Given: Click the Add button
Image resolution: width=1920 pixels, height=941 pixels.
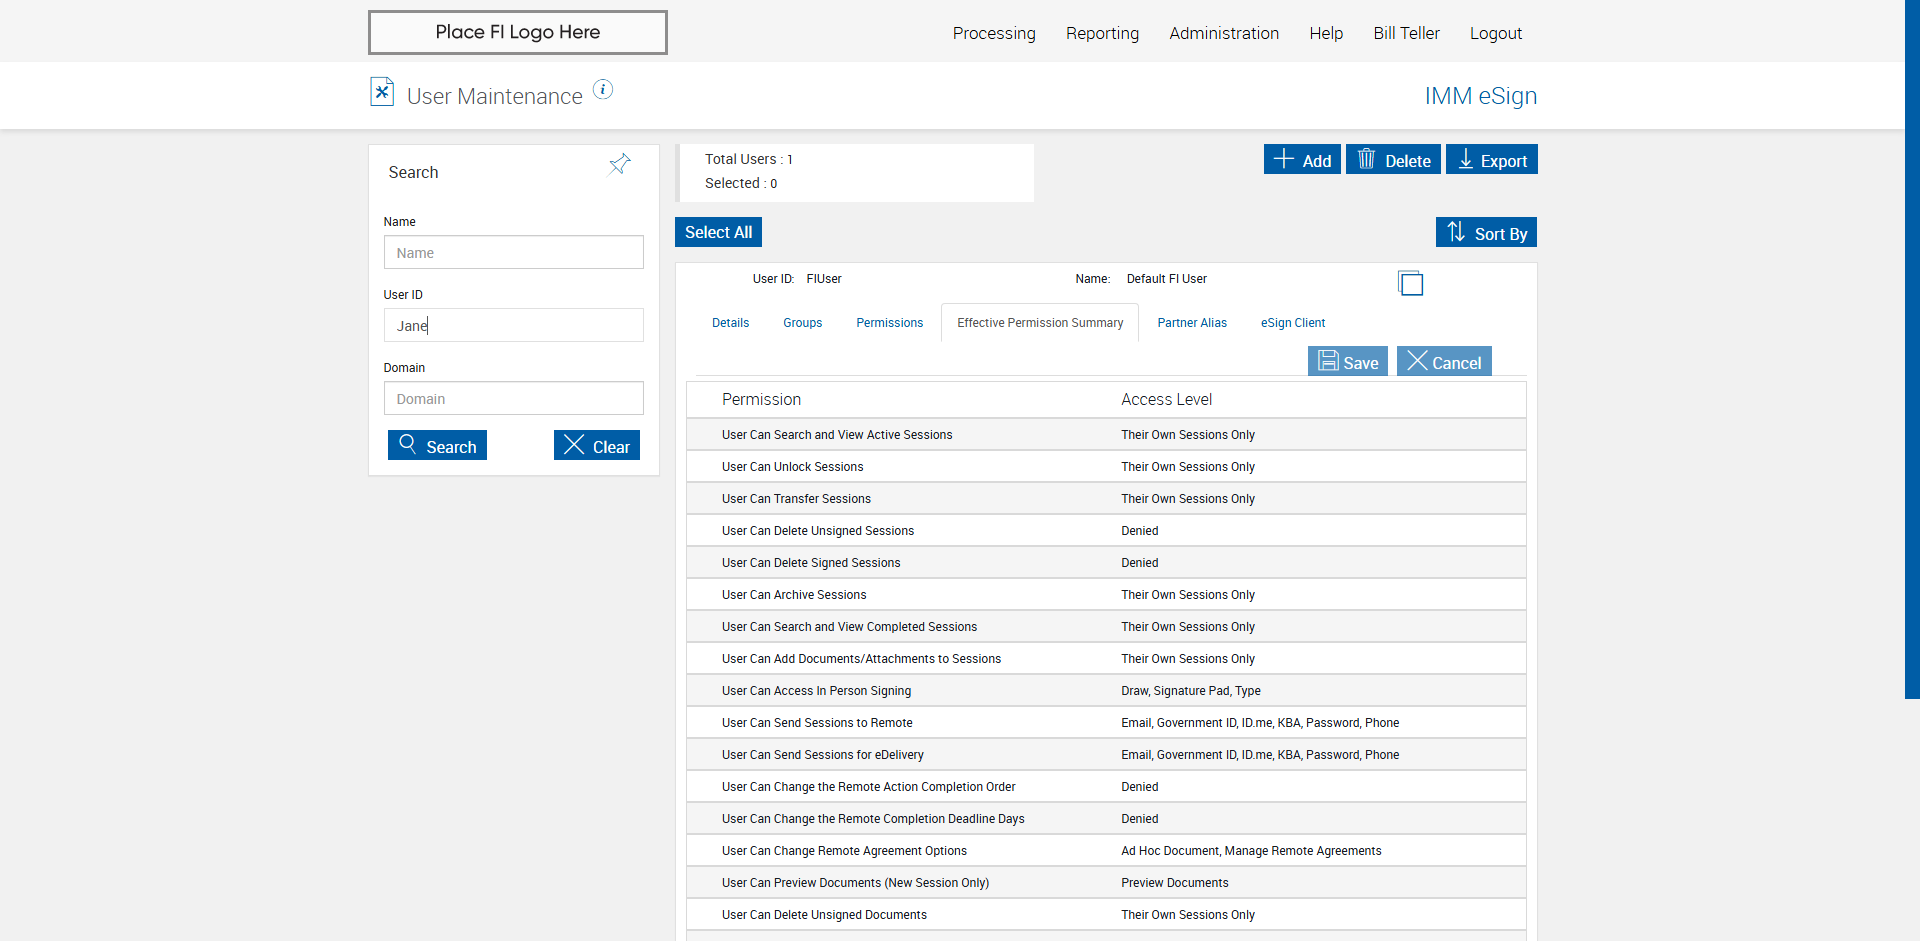Looking at the screenshot, I should (1302, 160).
